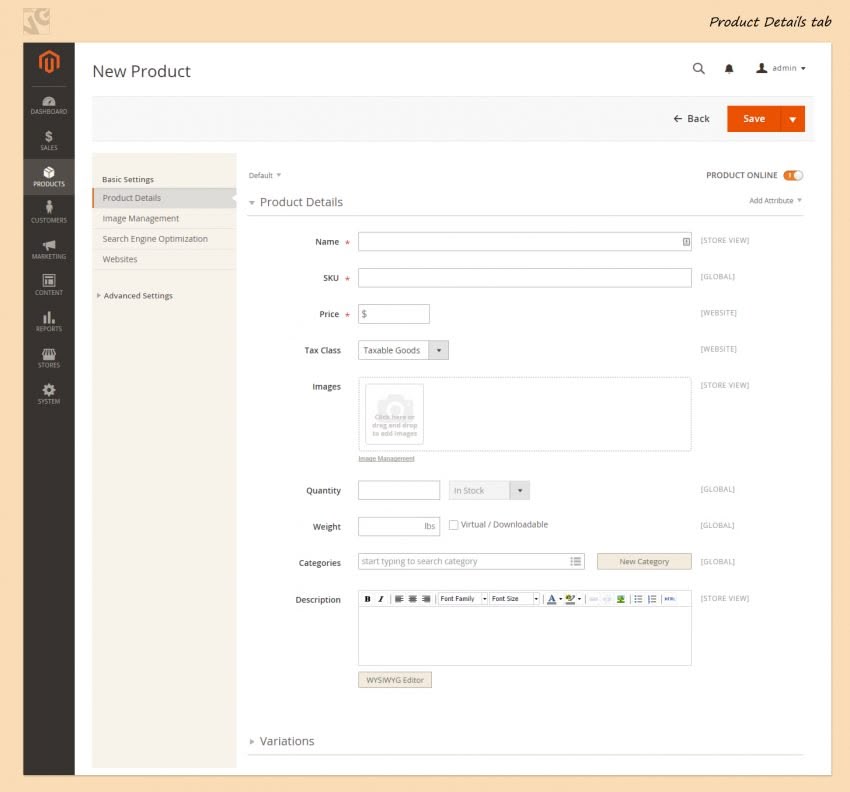Viewport: 850px width, 792px height.
Task: Expand Advanced Settings
Action: point(135,295)
